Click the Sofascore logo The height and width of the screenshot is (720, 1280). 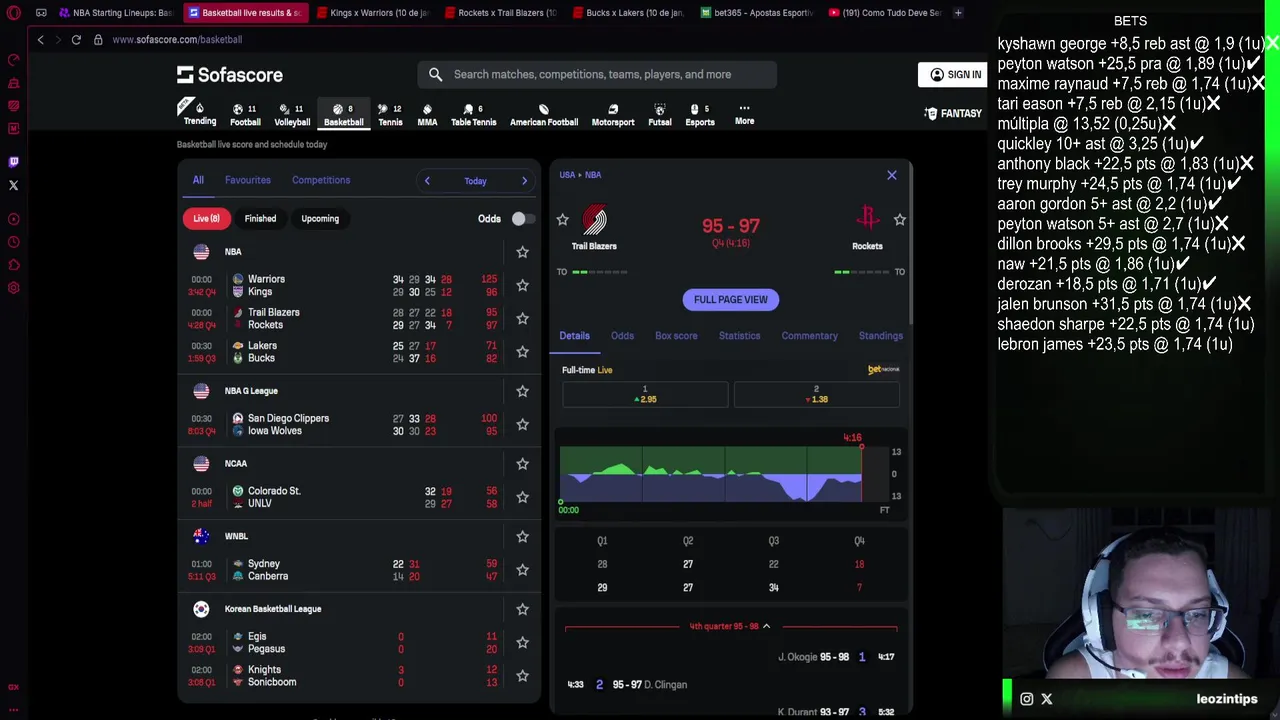(230, 75)
